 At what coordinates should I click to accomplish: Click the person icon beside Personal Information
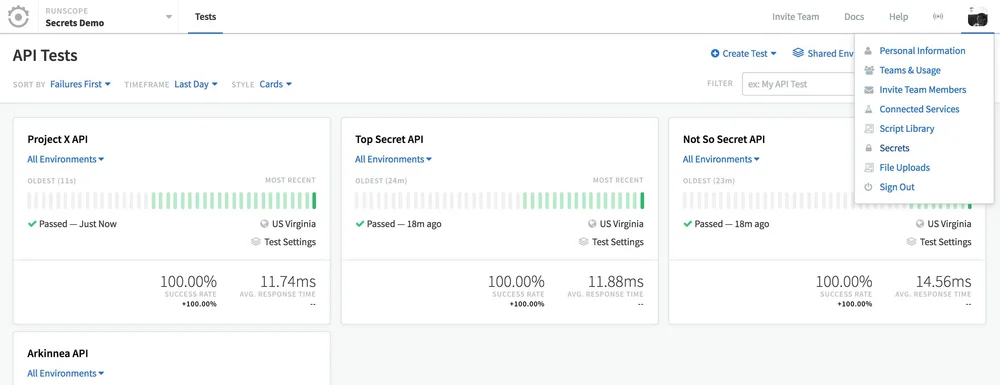[x=868, y=51]
